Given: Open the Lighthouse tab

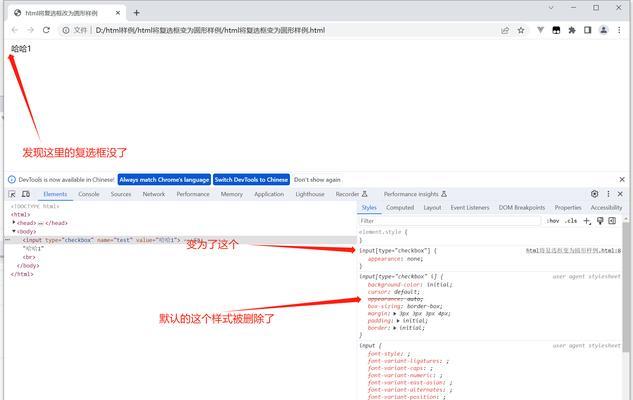Looking at the screenshot, I should coord(310,194).
